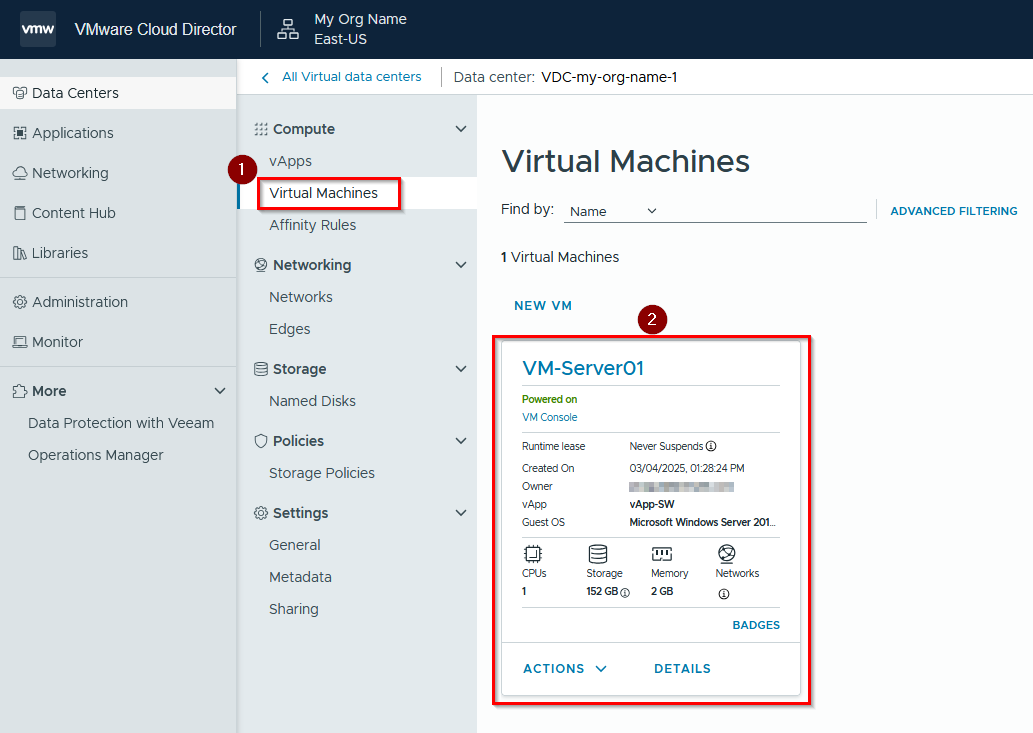The image size is (1033, 733).
Task: Collapse the Settings section chevron
Action: coord(461,512)
